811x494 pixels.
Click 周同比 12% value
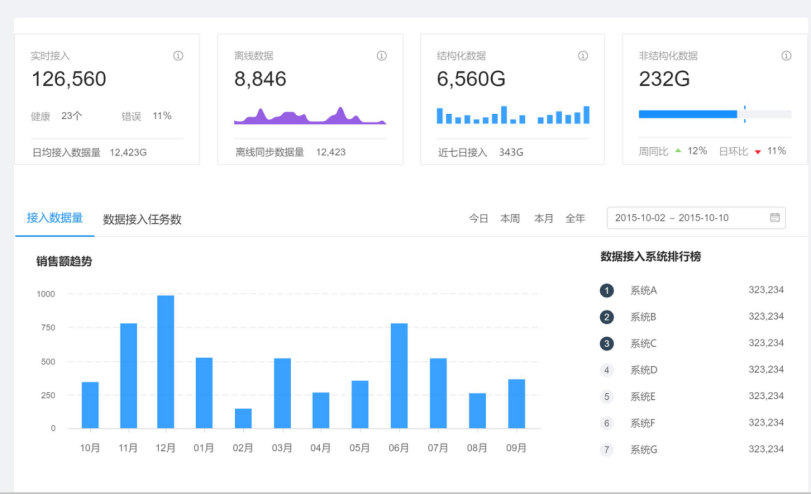(x=697, y=151)
